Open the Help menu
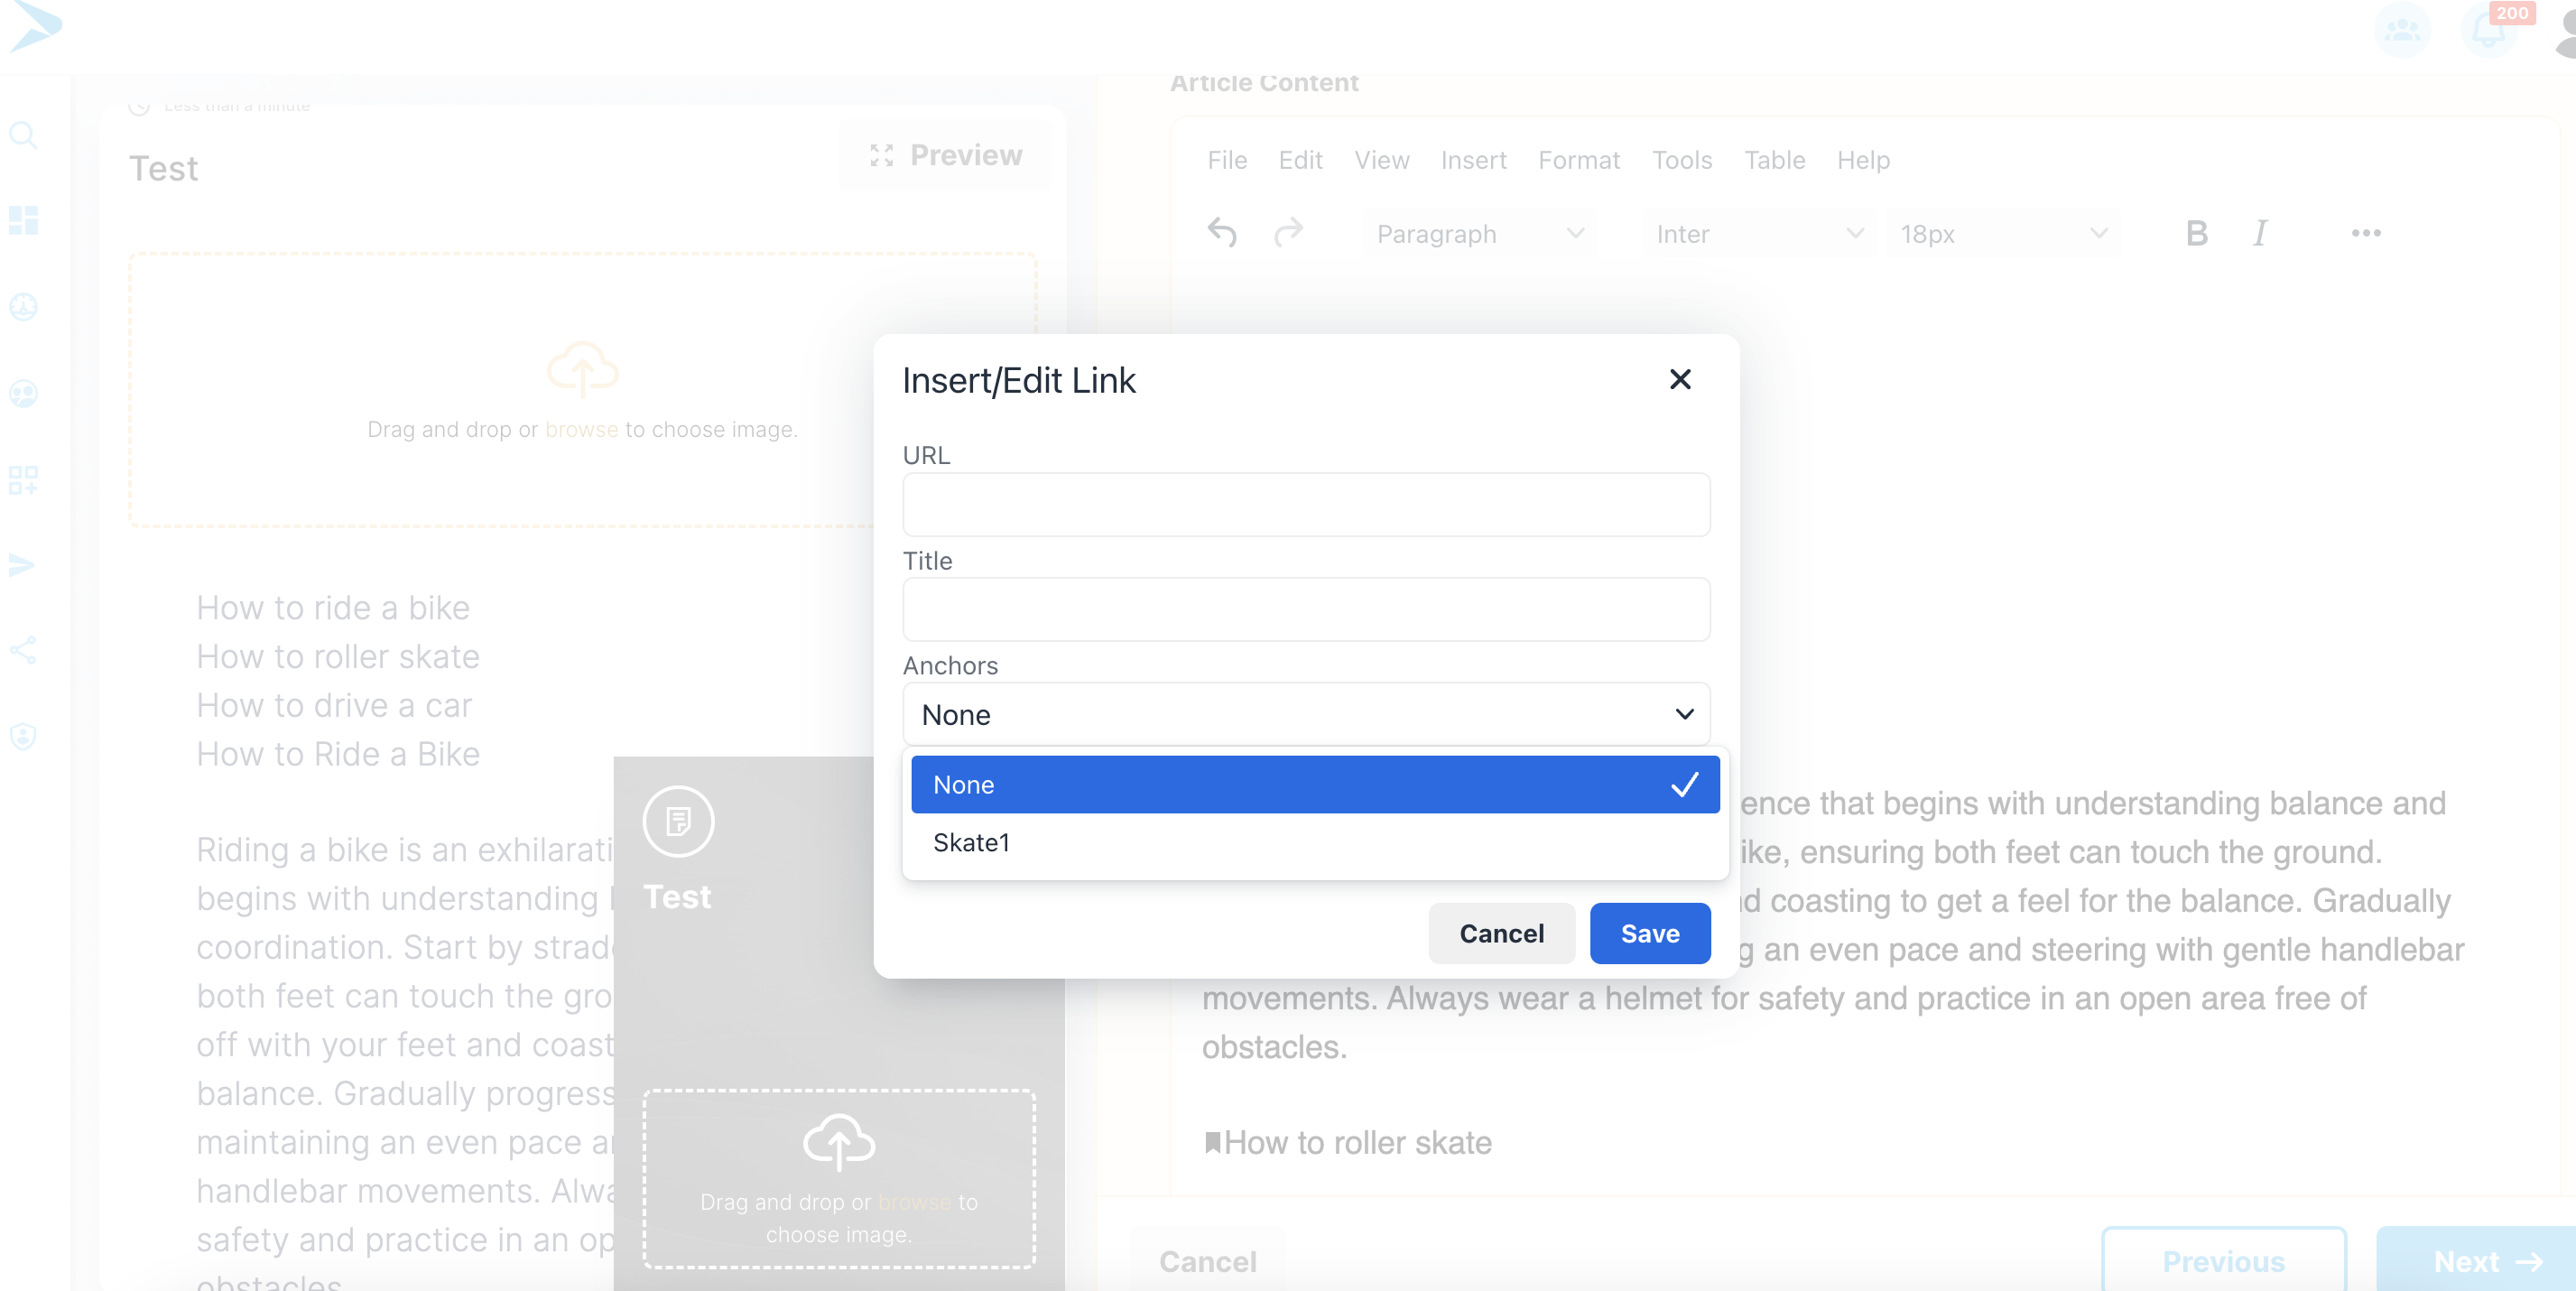The height and width of the screenshot is (1291, 2576). pos(1863,160)
